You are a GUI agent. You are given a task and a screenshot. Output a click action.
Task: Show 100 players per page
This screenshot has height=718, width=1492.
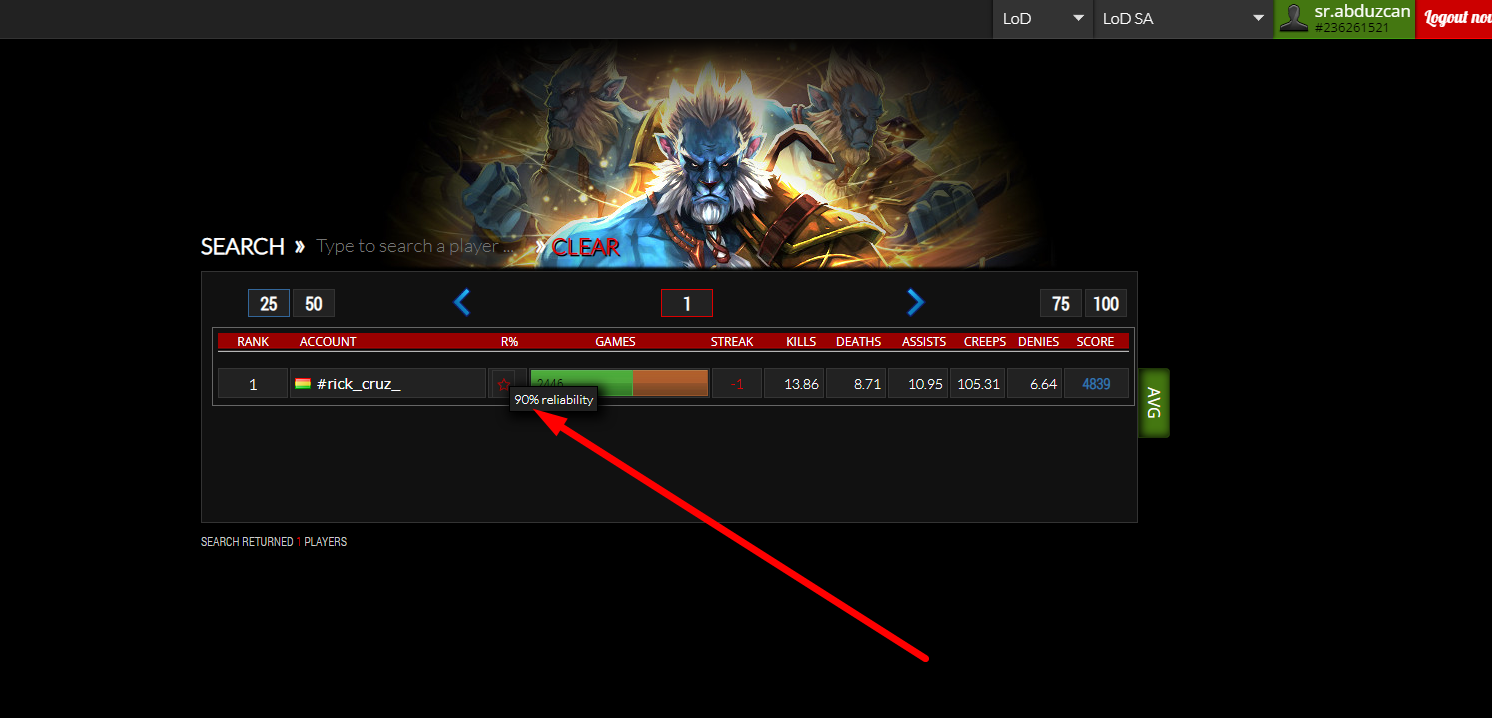1106,303
